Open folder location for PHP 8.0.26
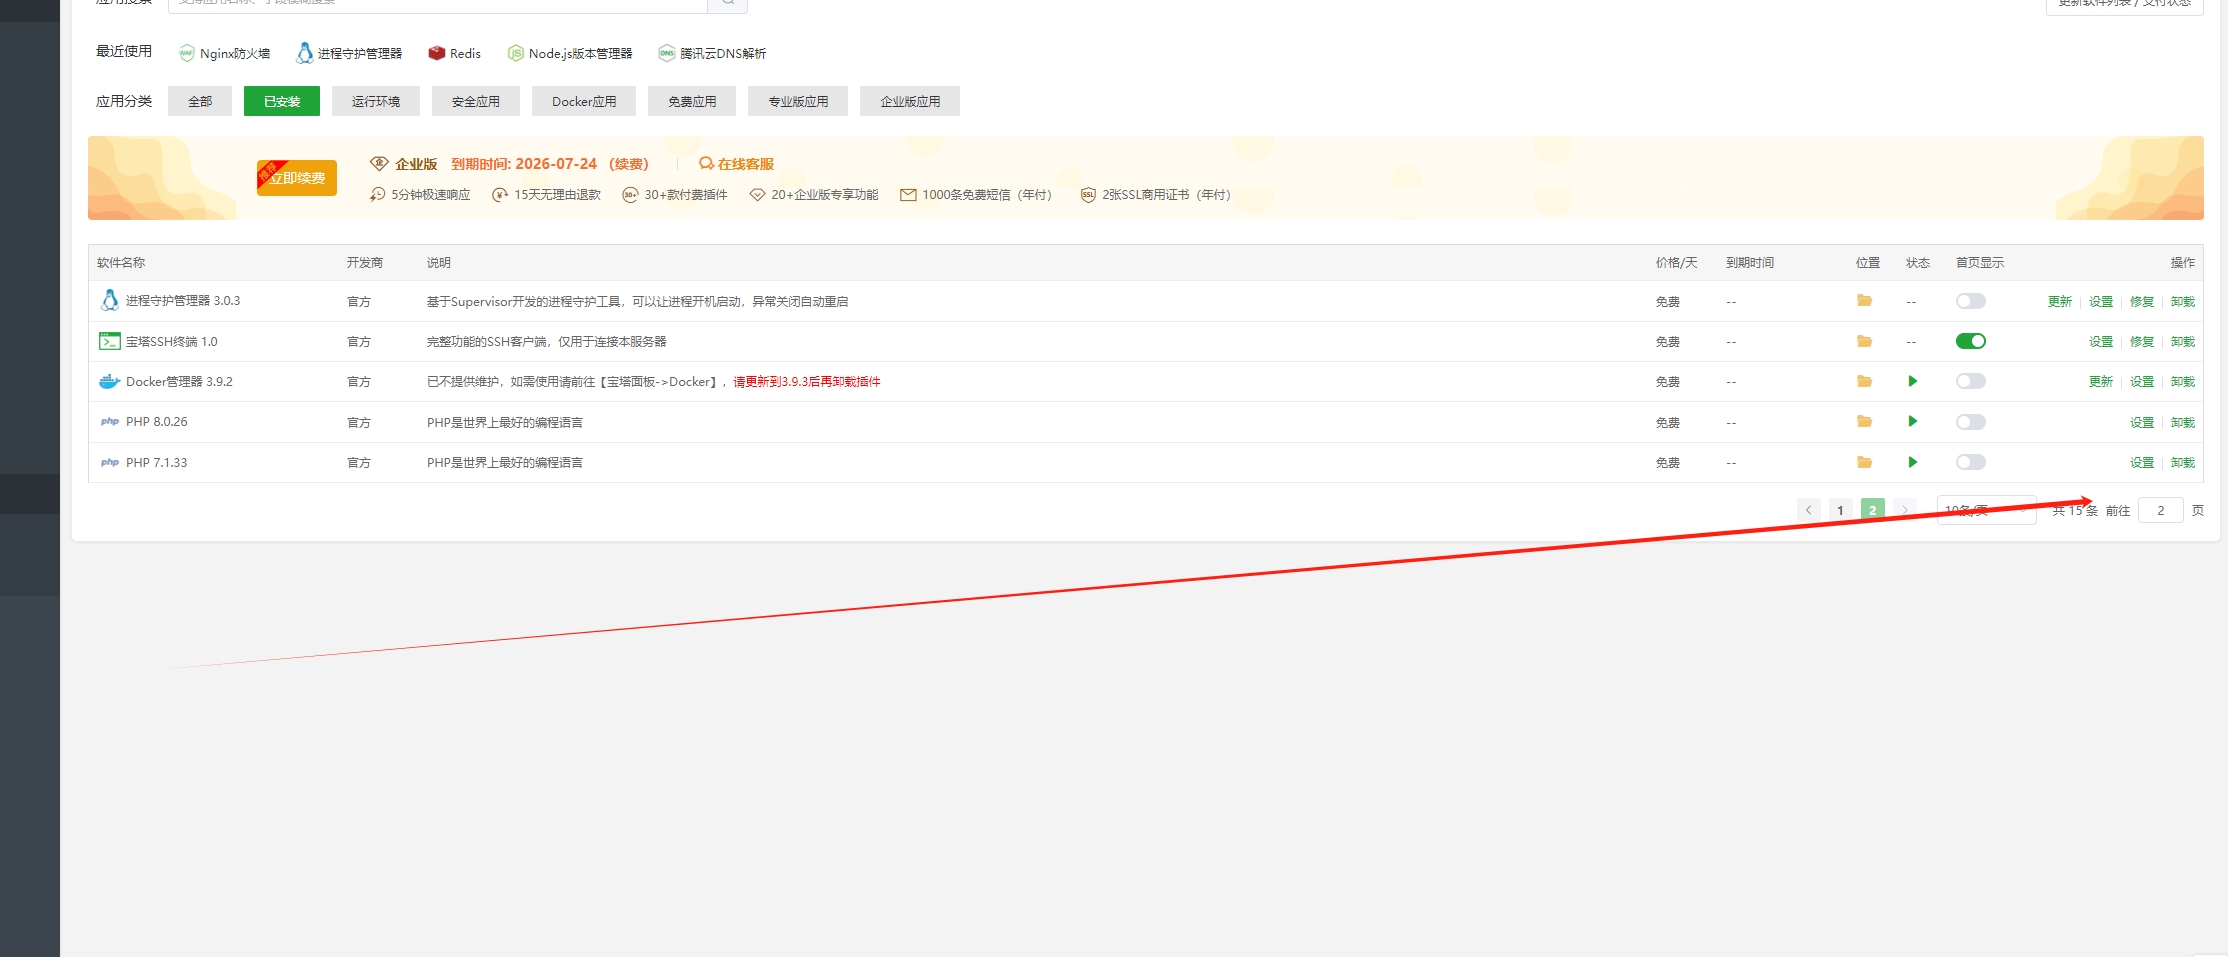 tap(1864, 421)
